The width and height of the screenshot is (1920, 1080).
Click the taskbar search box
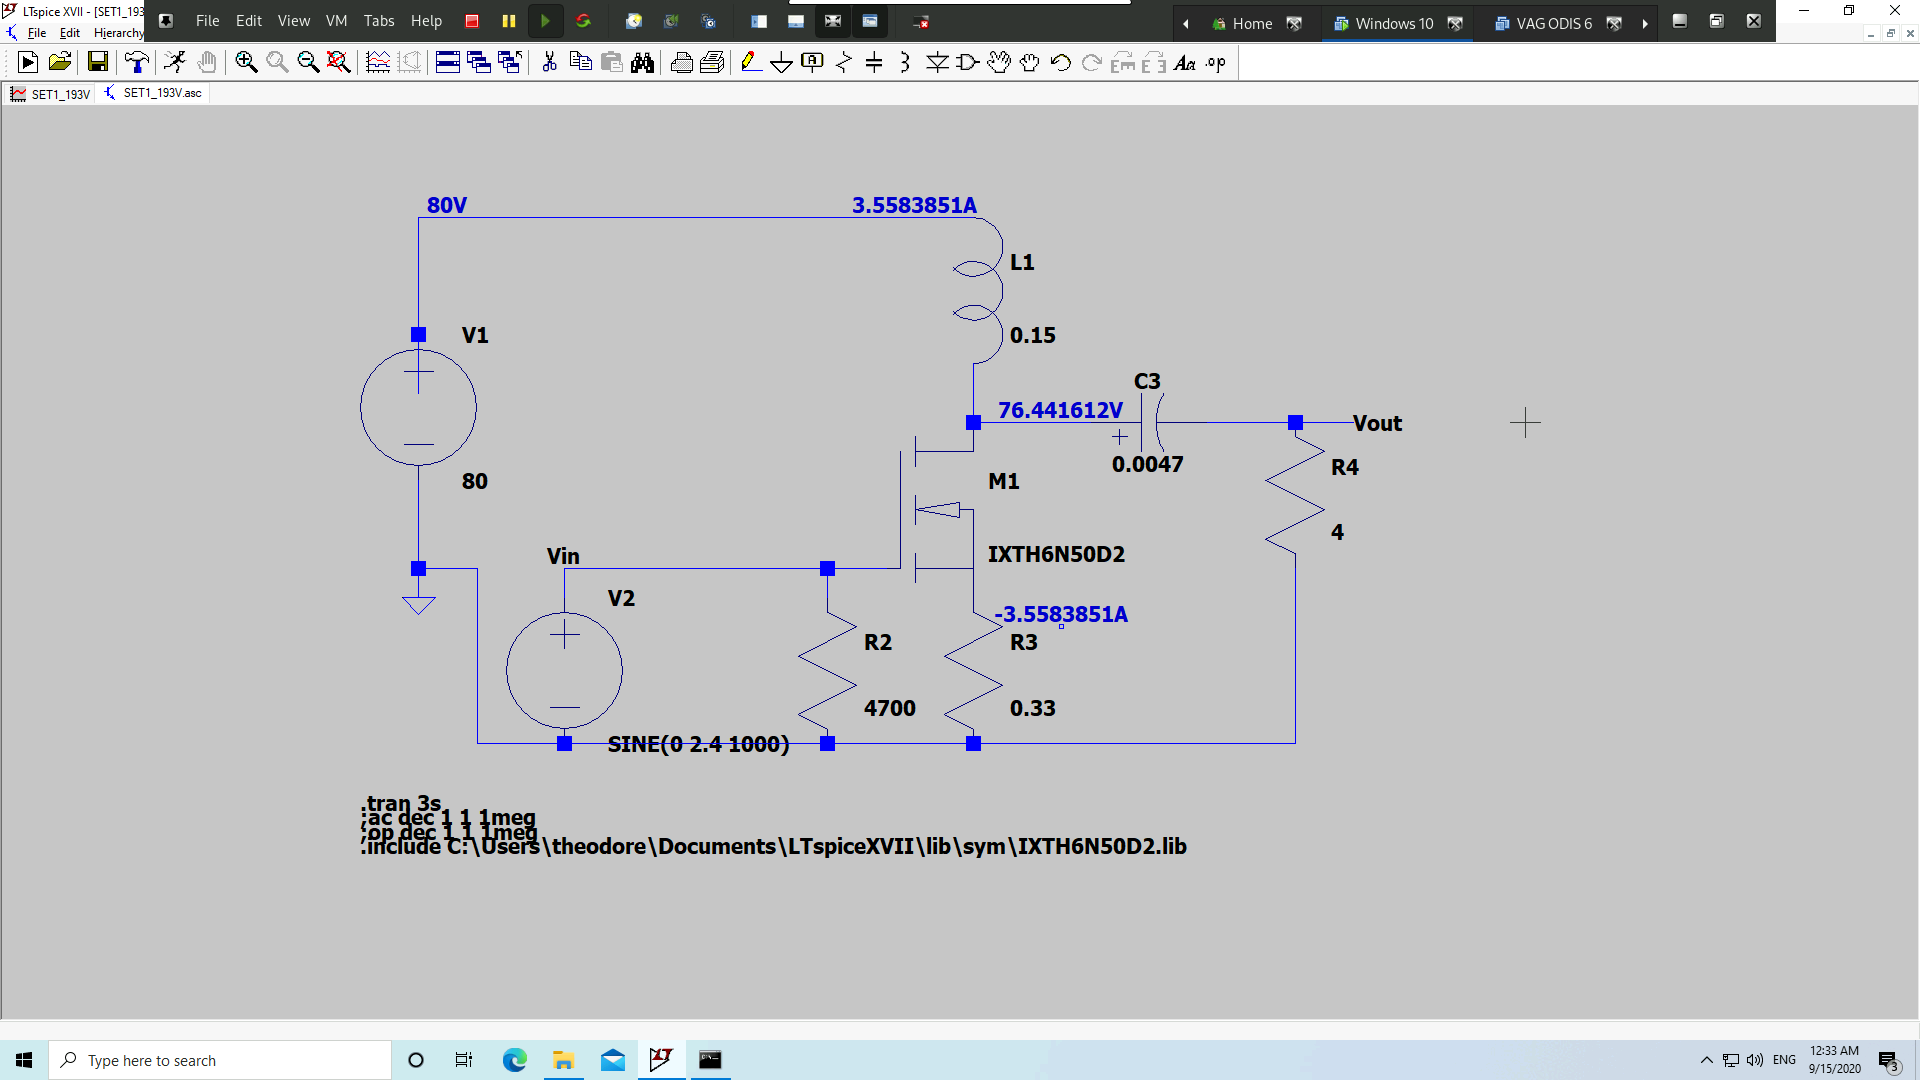pyautogui.click(x=220, y=1060)
